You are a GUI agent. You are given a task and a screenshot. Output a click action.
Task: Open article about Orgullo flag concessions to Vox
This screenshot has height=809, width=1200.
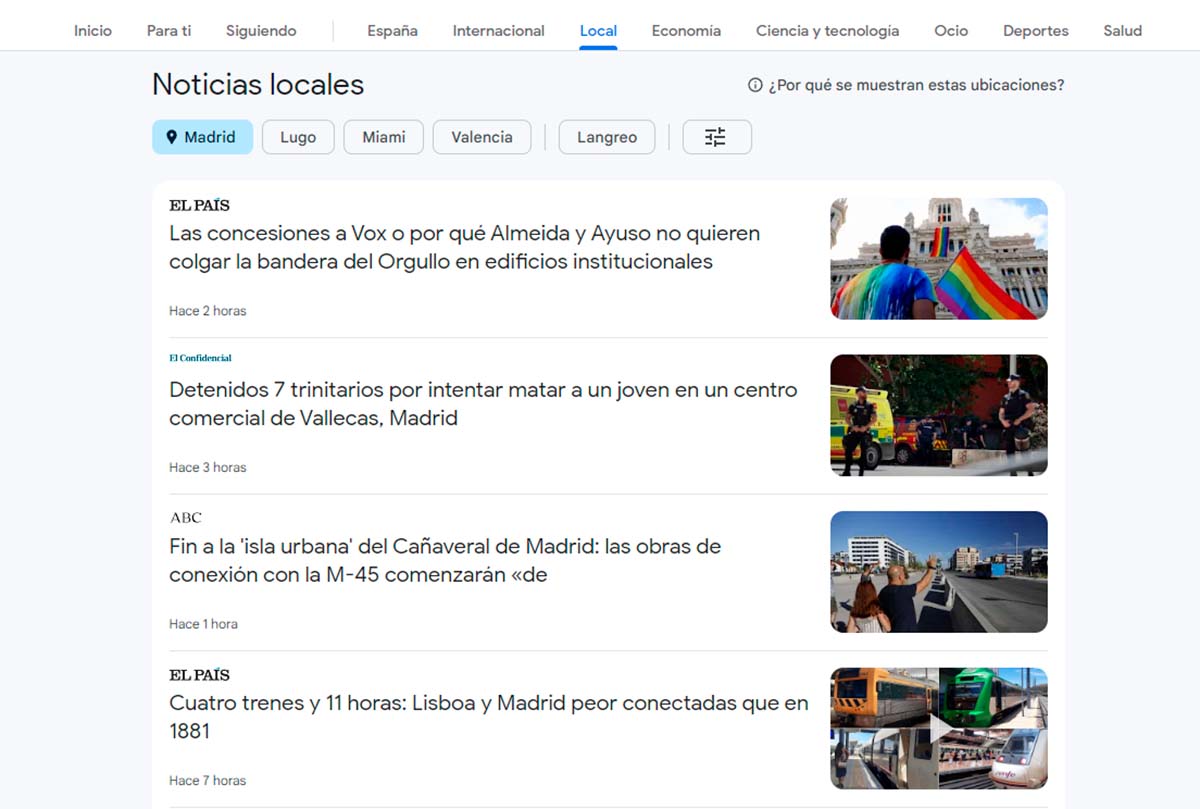(x=464, y=247)
